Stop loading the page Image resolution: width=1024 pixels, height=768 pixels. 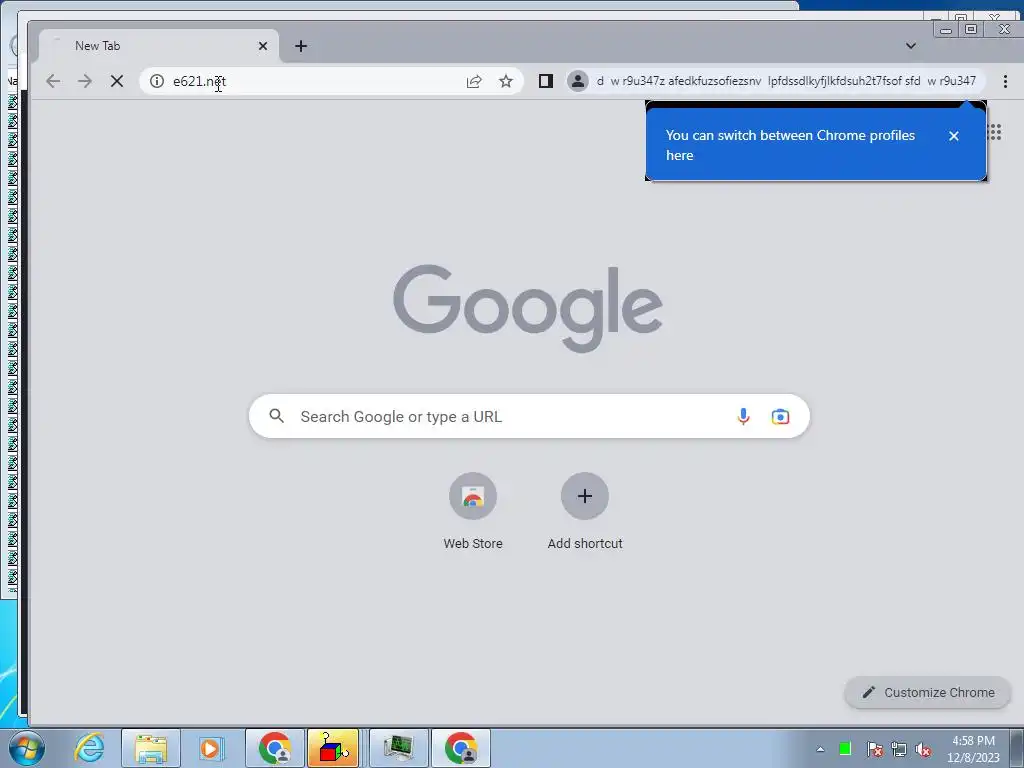pos(117,81)
